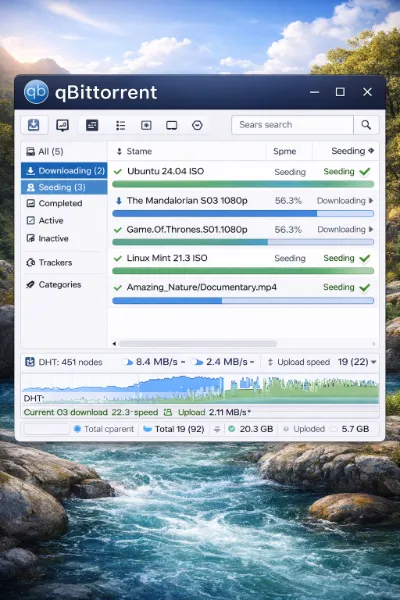
Task: Click the Current 03 download 22.3 speed text
Action: [91, 412]
